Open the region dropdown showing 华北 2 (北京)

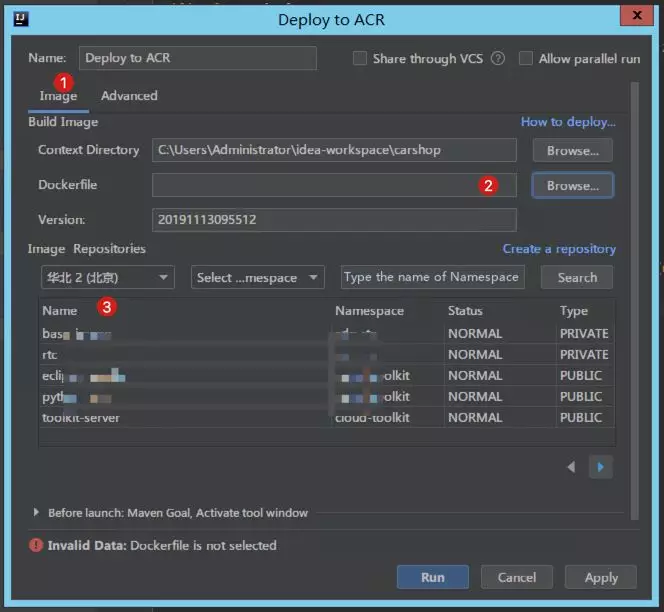click(x=108, y=277)
